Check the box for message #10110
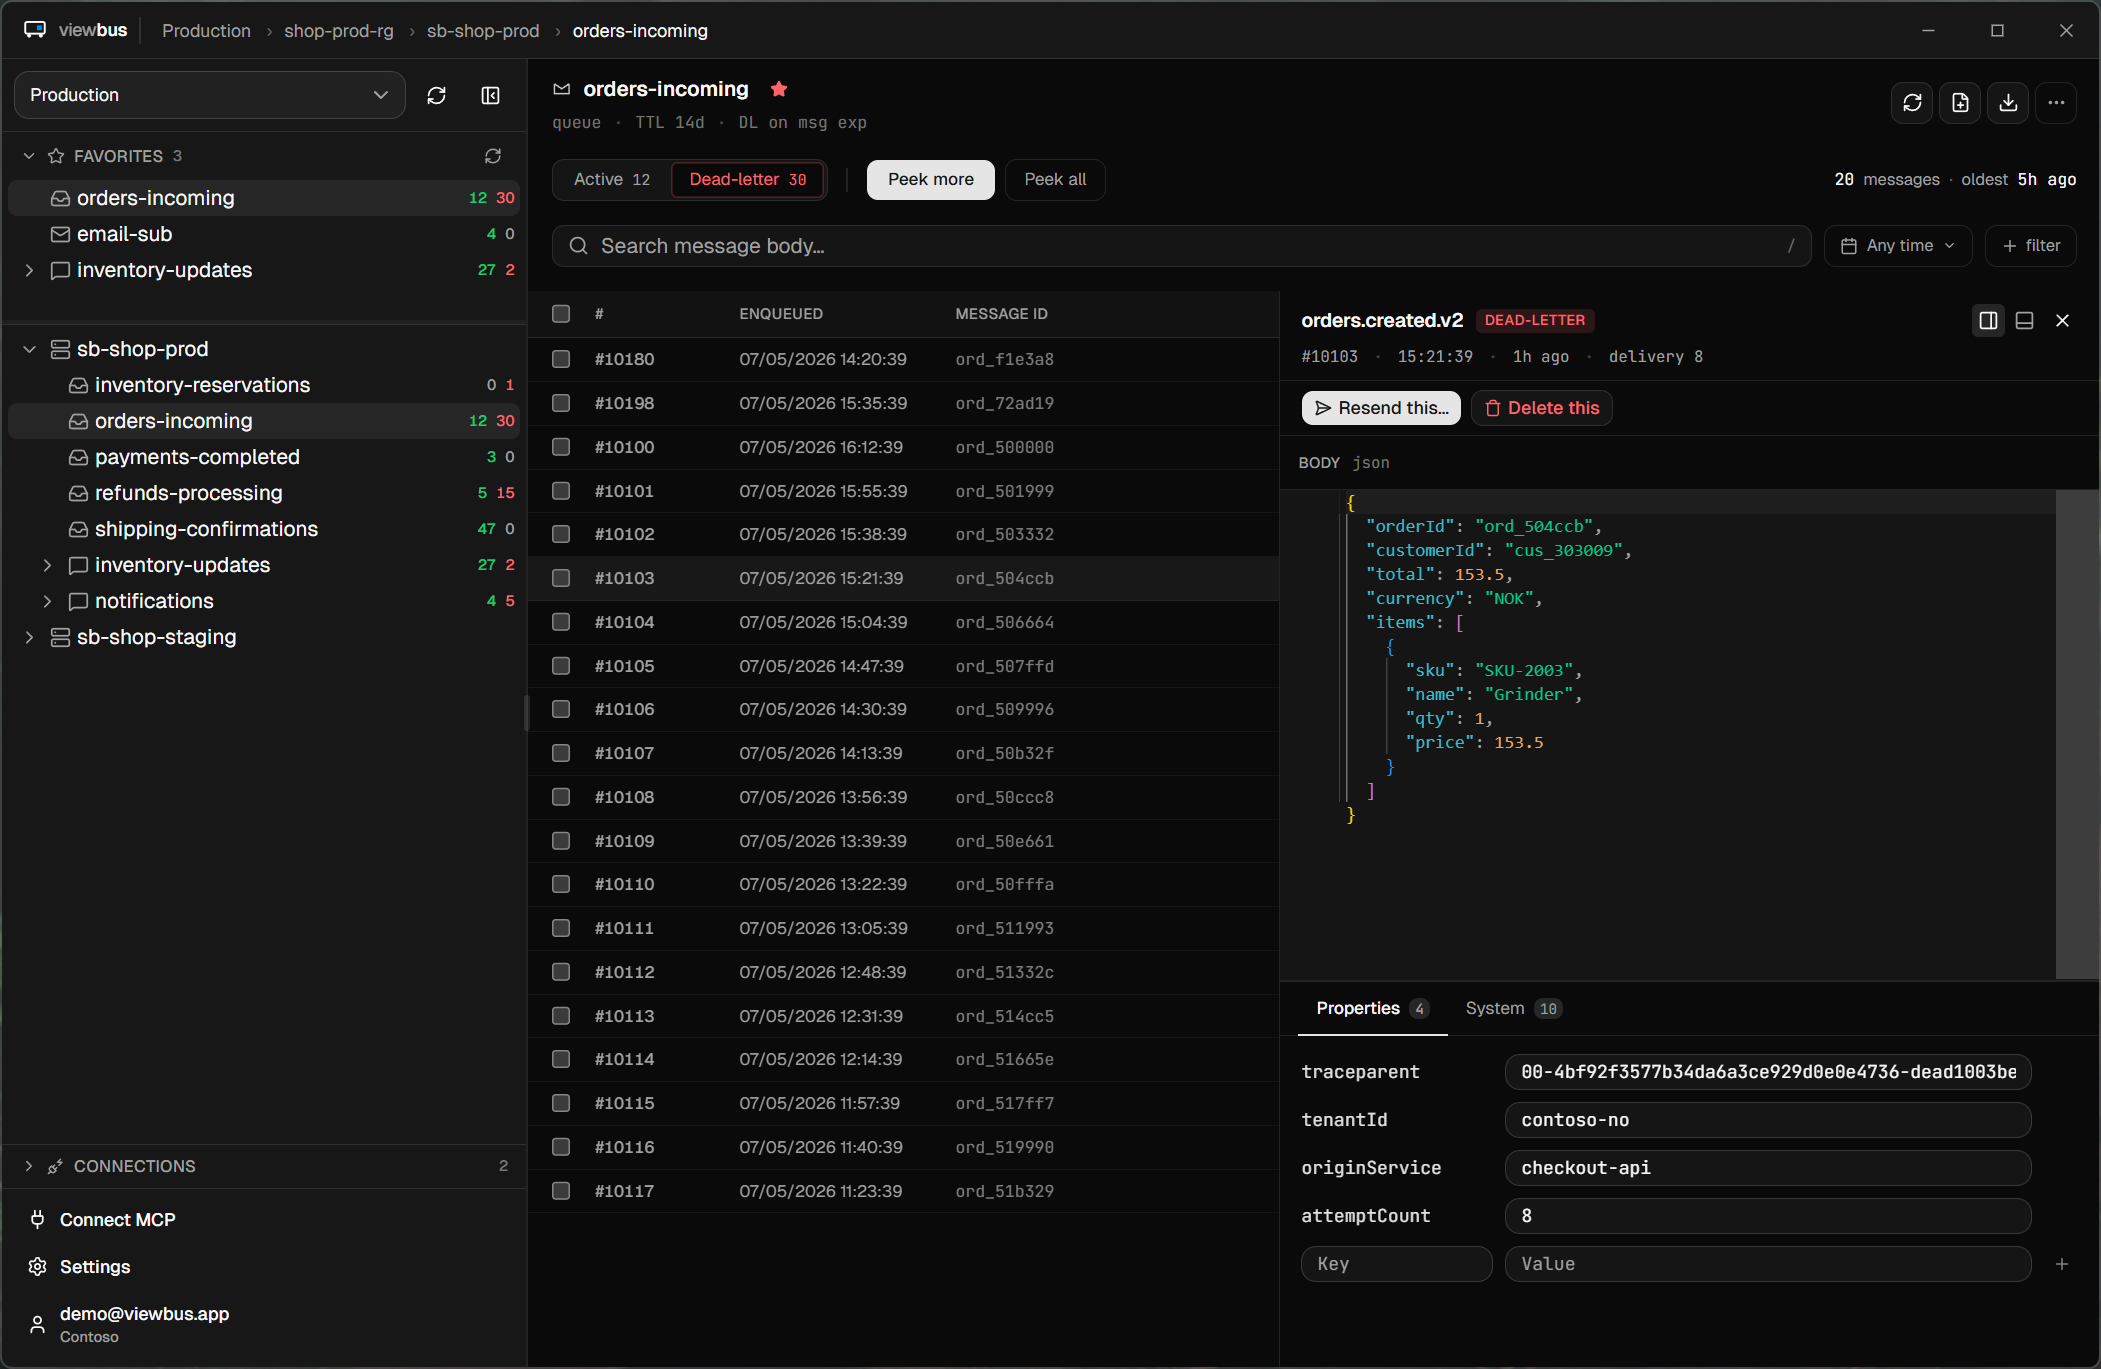The width and height of the screenshot is (2101, 1369). 561,884
